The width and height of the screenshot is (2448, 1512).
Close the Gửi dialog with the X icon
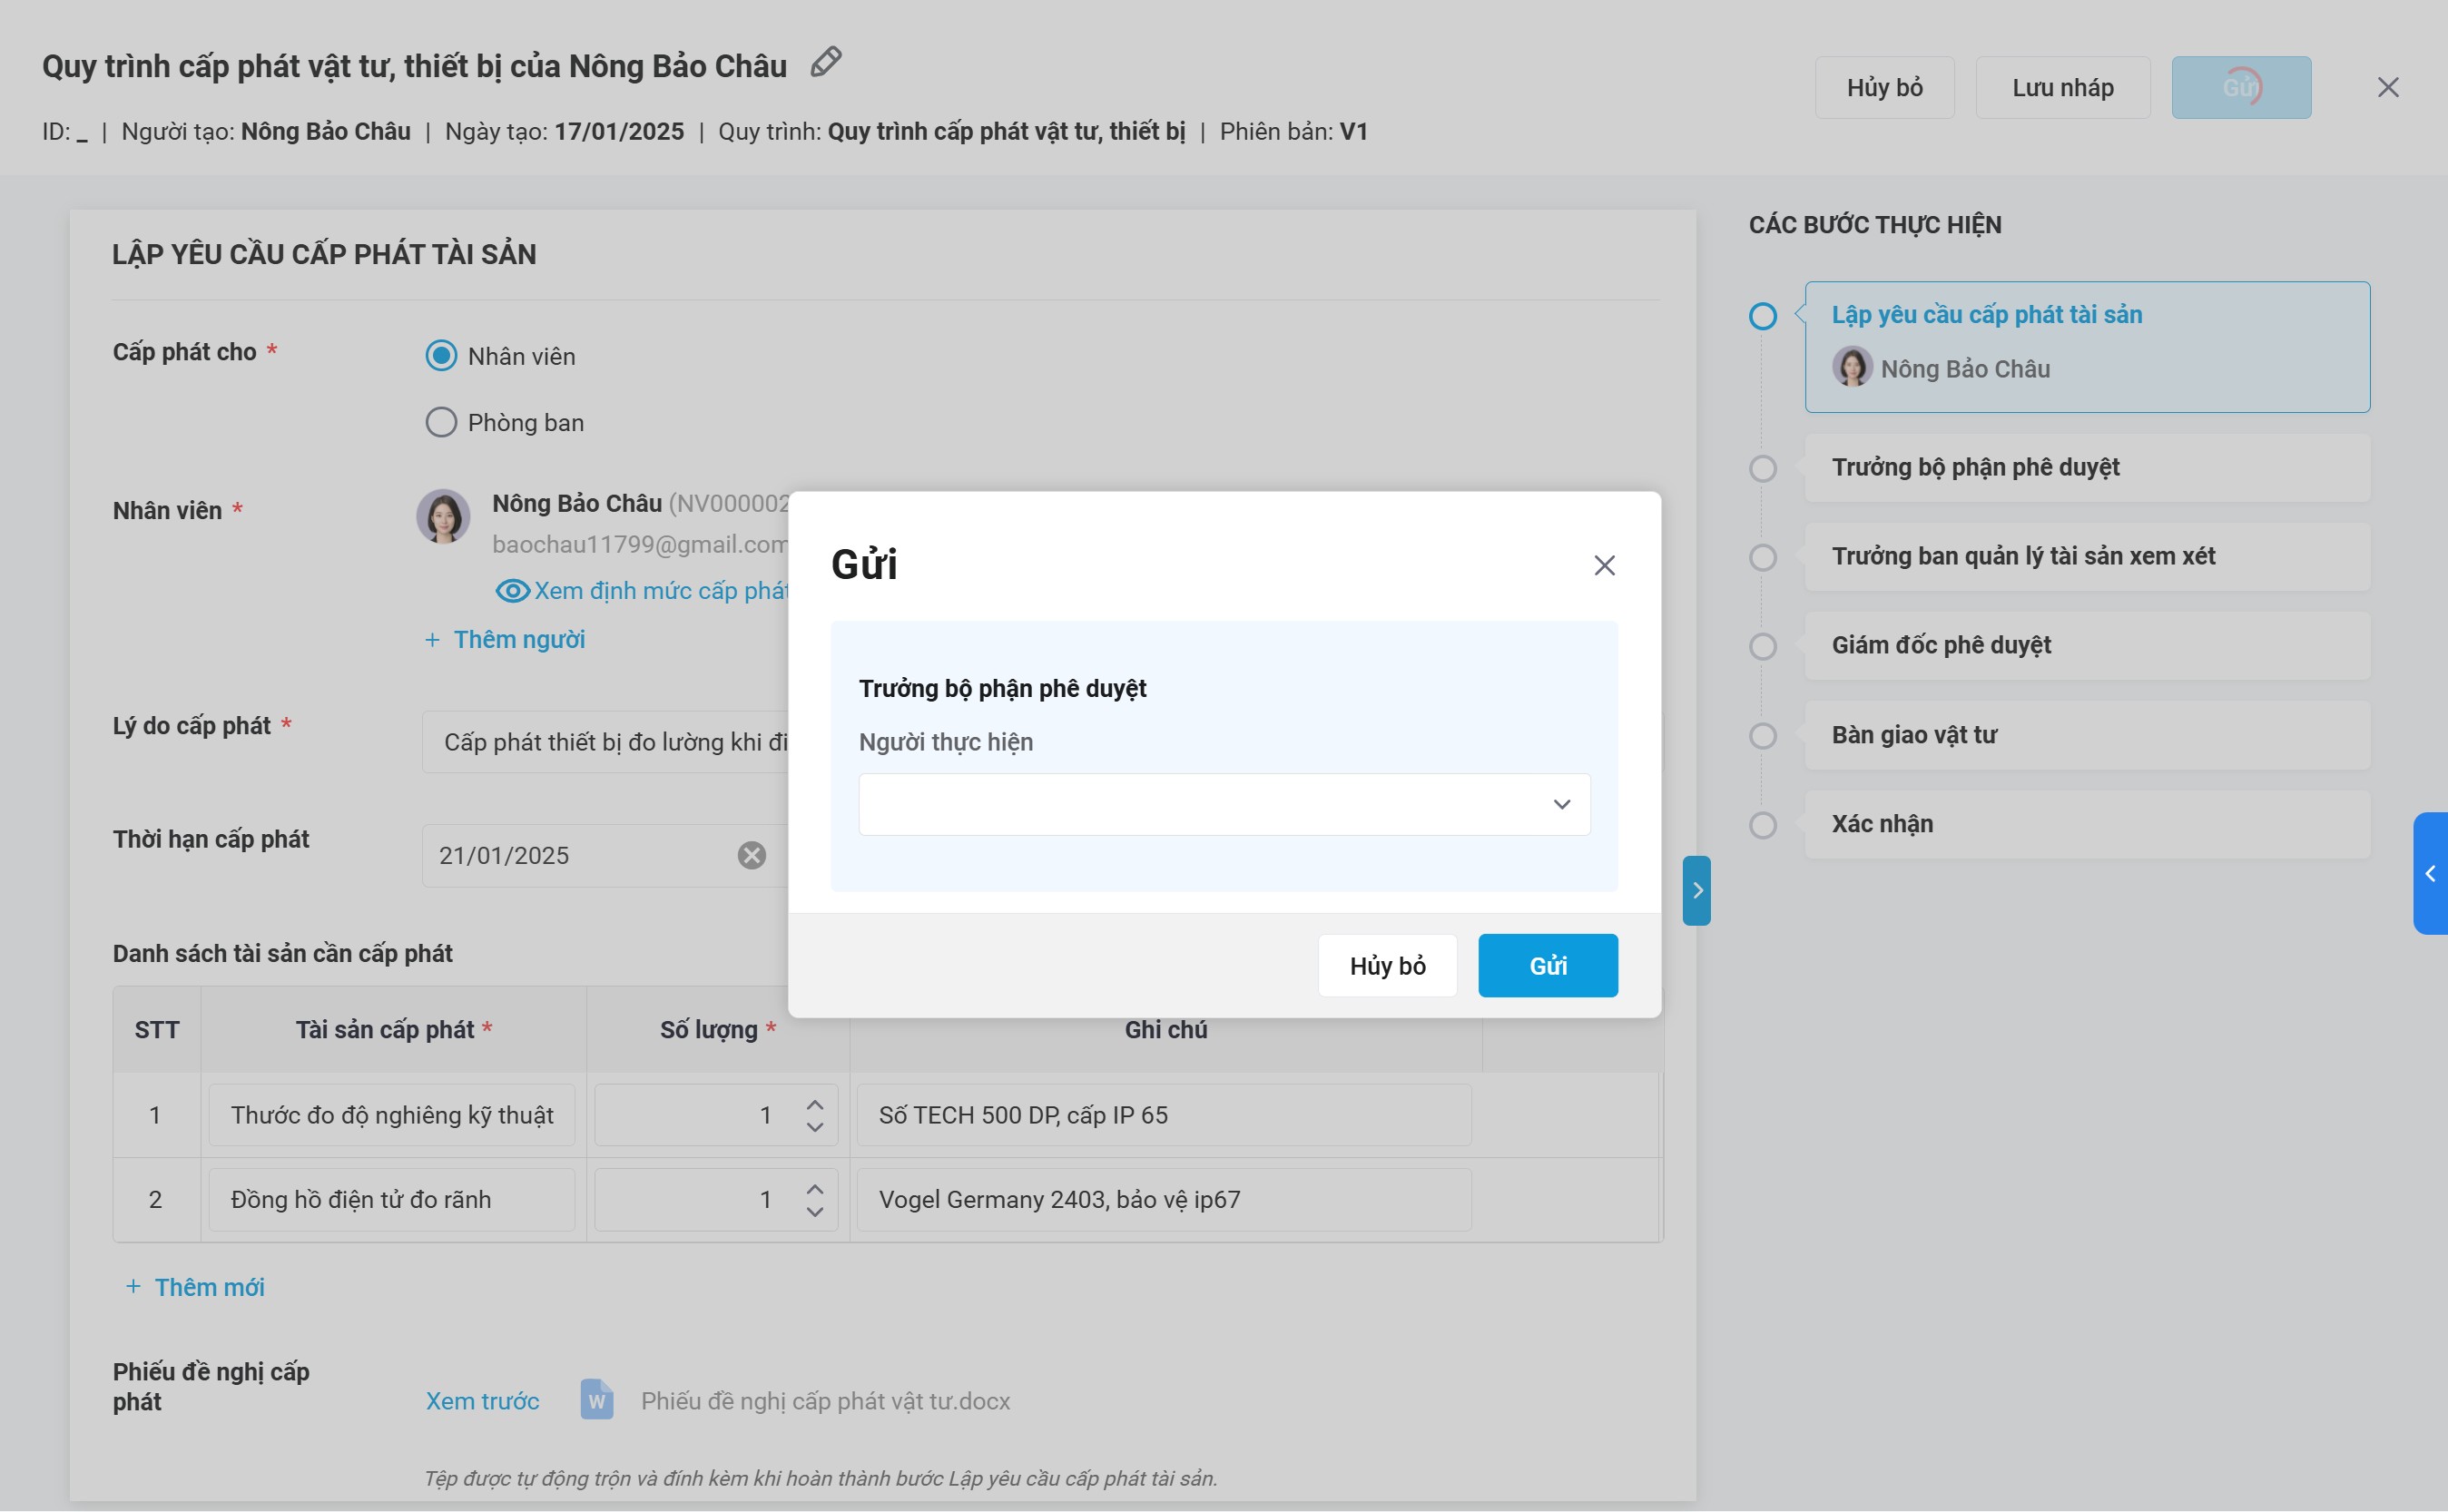[x=1604, y=565]
